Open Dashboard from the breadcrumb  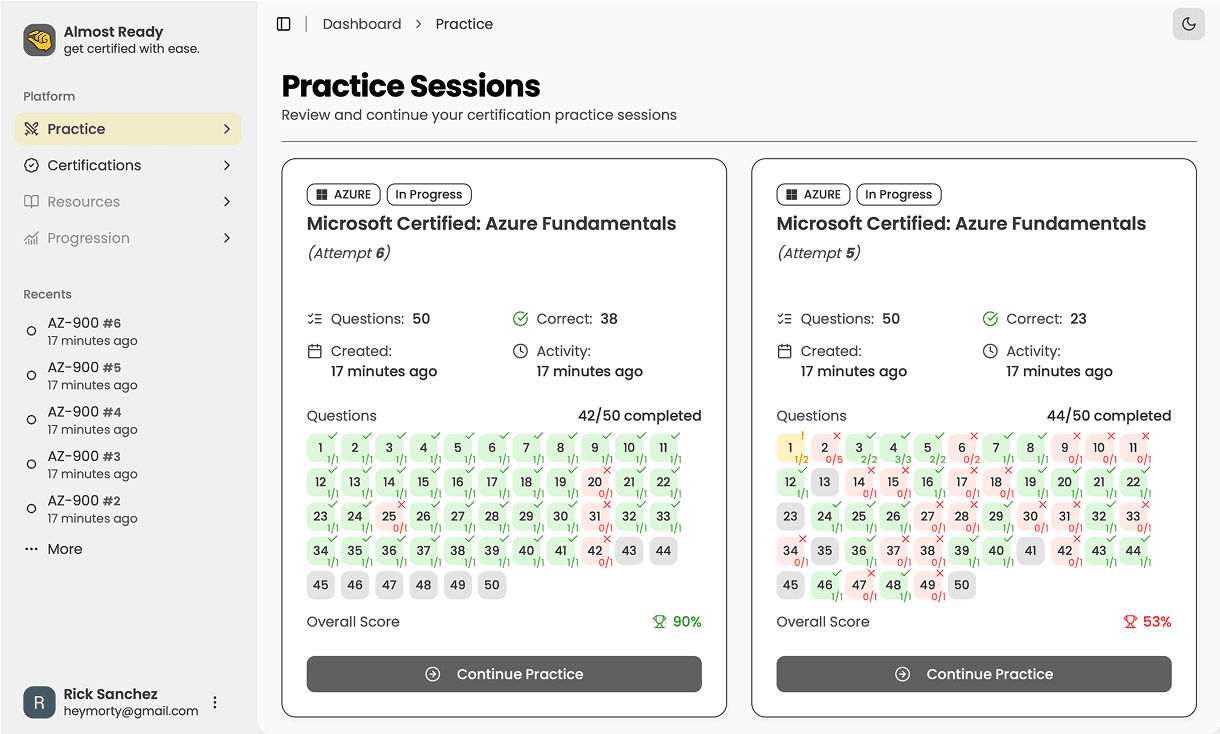(x=362, y=23)
